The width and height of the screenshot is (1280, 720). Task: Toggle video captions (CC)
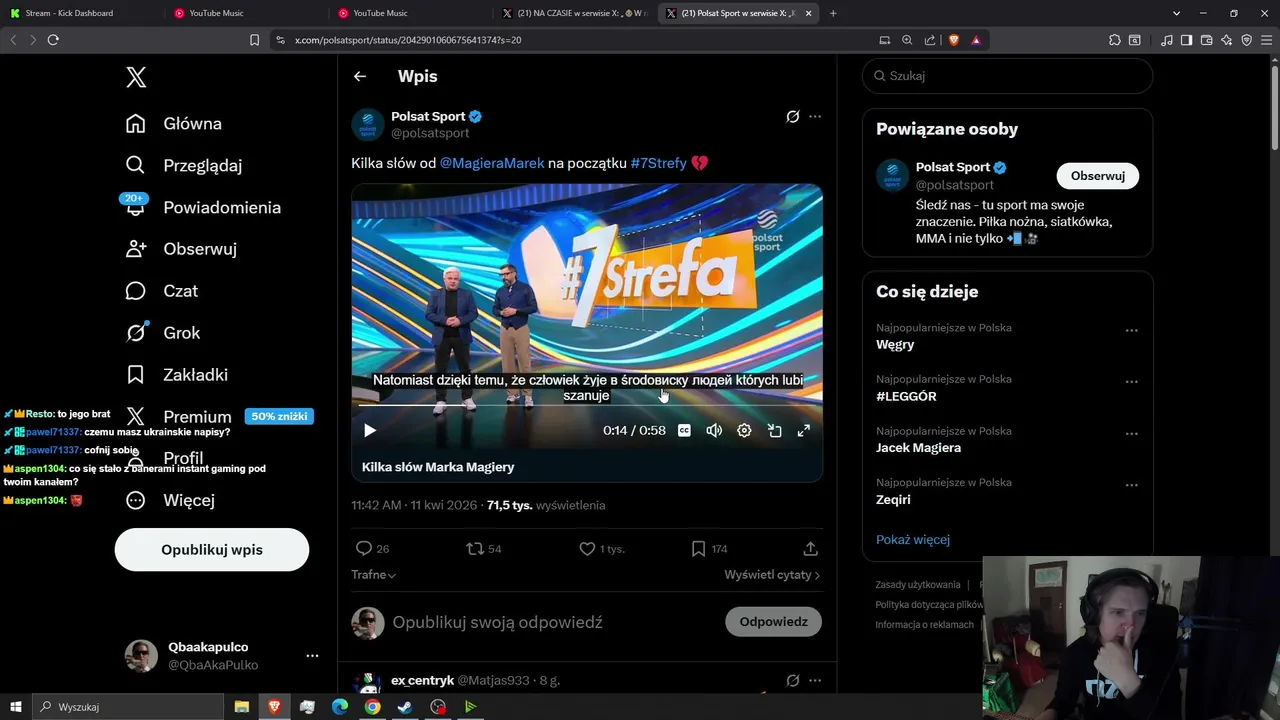point(684,430)
